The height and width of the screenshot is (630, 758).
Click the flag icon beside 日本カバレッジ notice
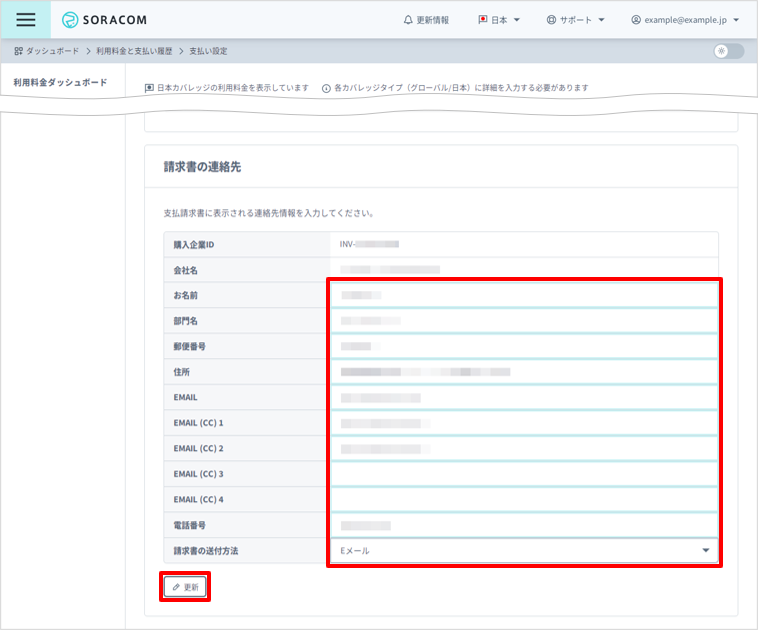tap(149, 88)
